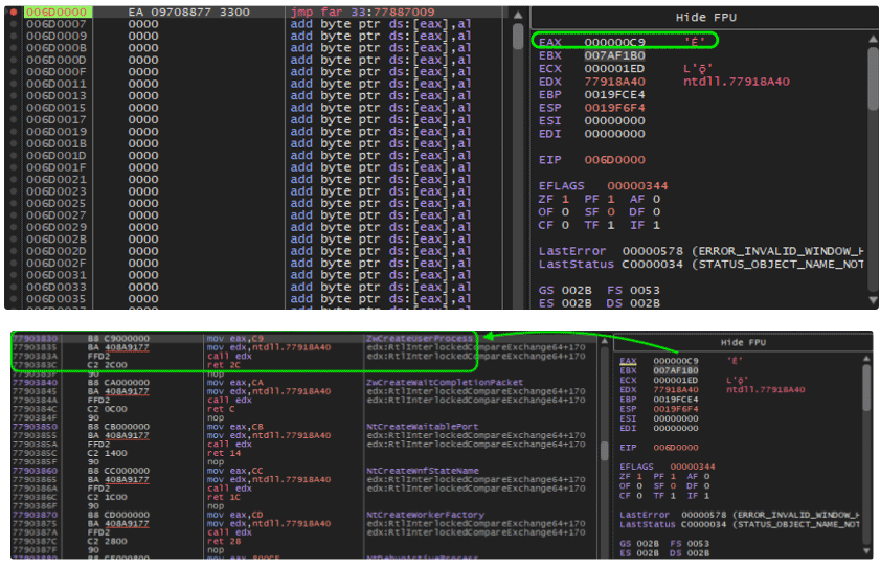Click LastError 00000578 in upper registers
Image resolution: width=880 pixels, height=568 pixels.
pyautogui.click(x=653, y=251)
